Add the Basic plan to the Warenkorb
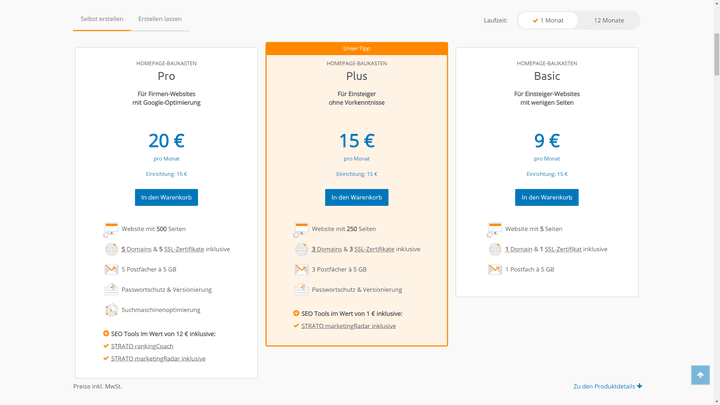 [546, 197]
